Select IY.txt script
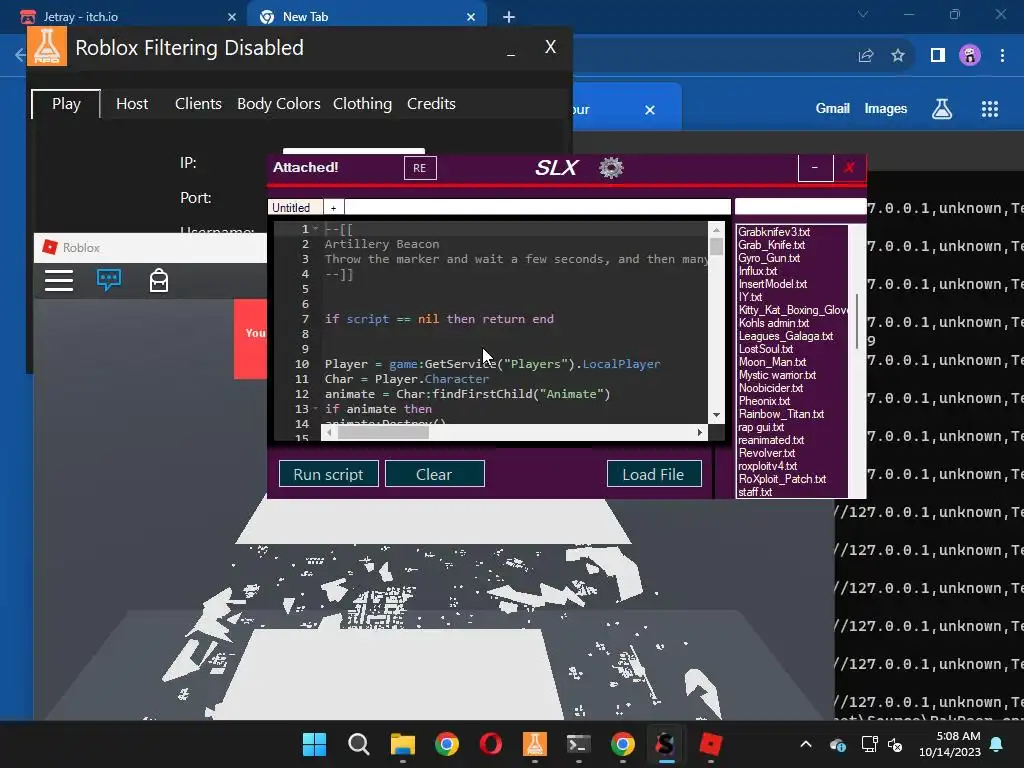 (750, 297)
